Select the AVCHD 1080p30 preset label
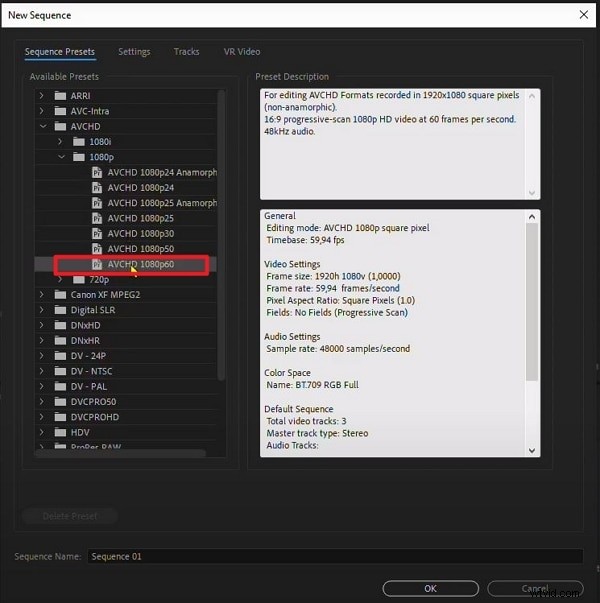 point(141,233)
